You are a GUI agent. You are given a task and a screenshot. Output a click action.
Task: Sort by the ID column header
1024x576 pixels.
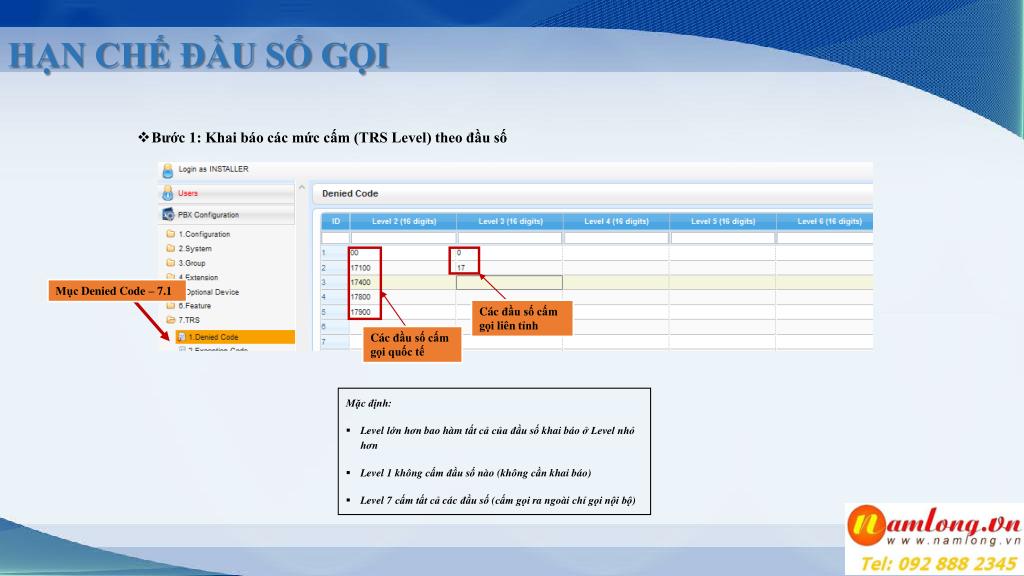click(x=336, y=221)
